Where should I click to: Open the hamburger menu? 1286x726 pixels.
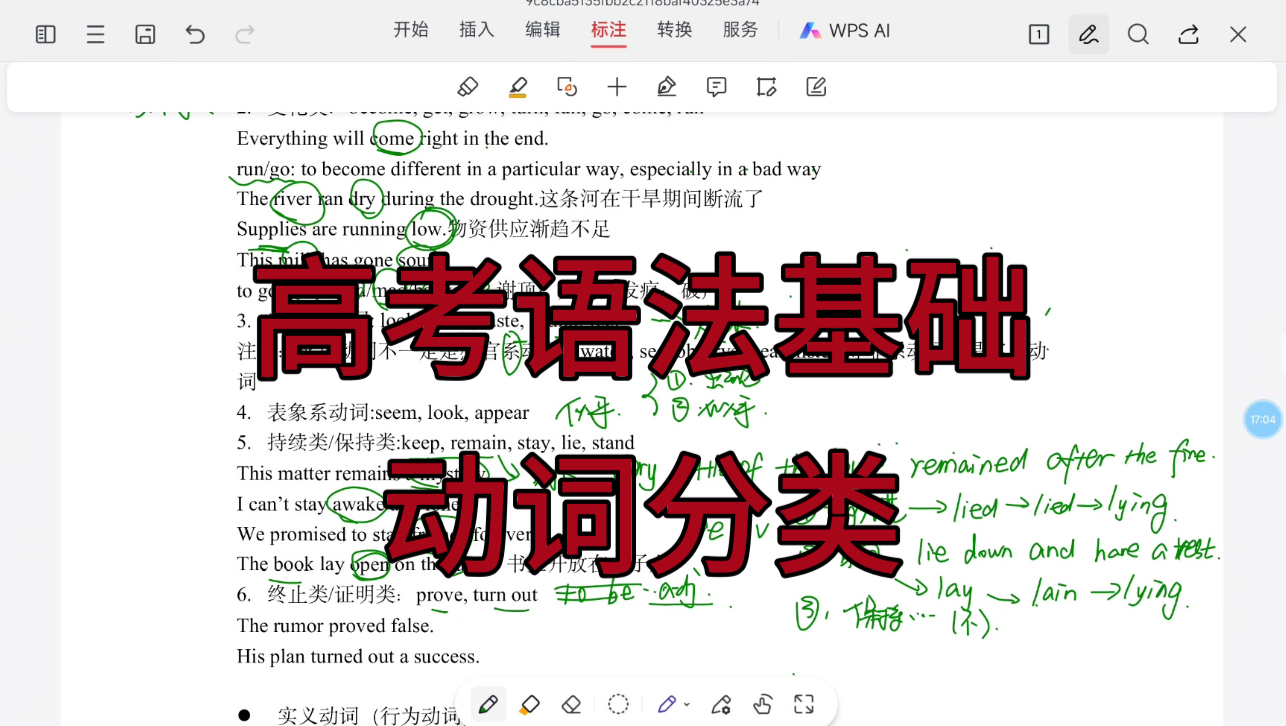95,33
